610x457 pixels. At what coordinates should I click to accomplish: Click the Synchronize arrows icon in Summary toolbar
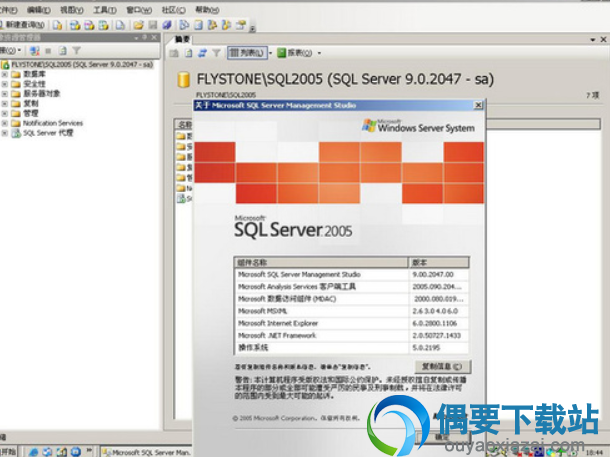coord(202,53)
